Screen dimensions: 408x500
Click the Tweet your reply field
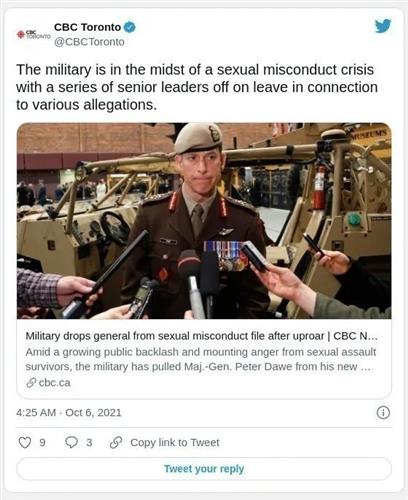click(204, 469)
